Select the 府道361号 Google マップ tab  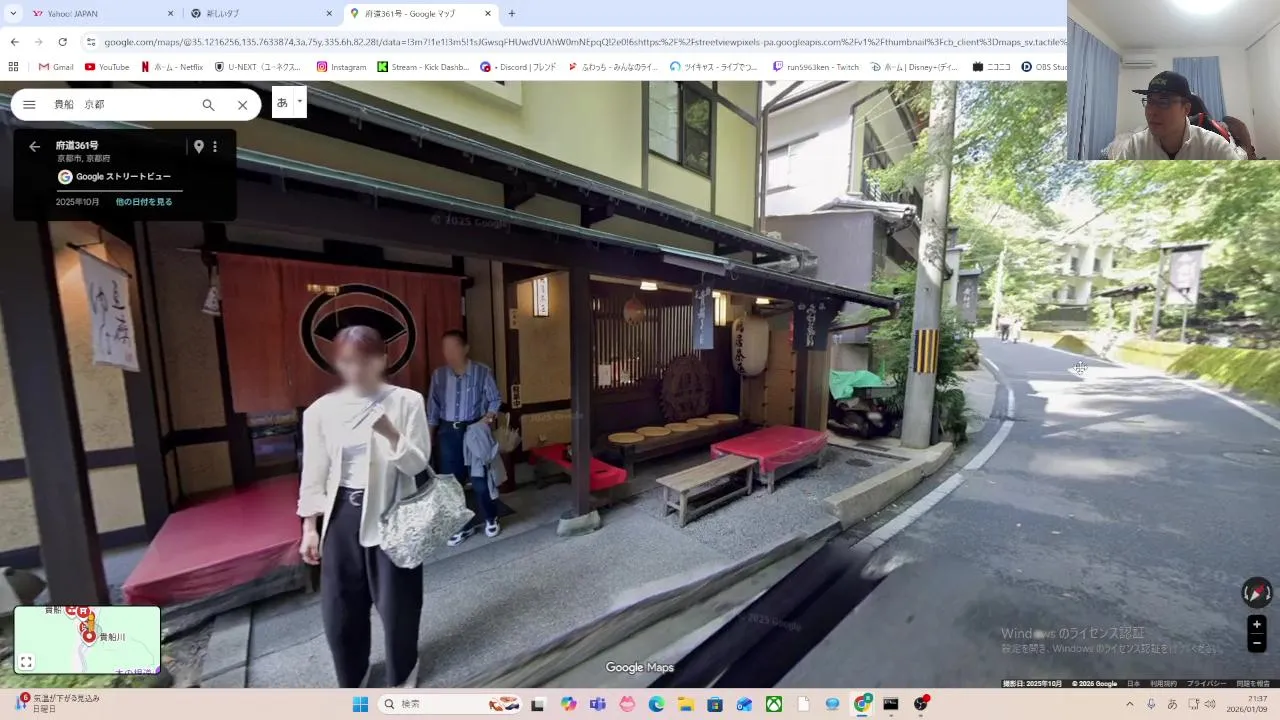[x=420, y=14]
